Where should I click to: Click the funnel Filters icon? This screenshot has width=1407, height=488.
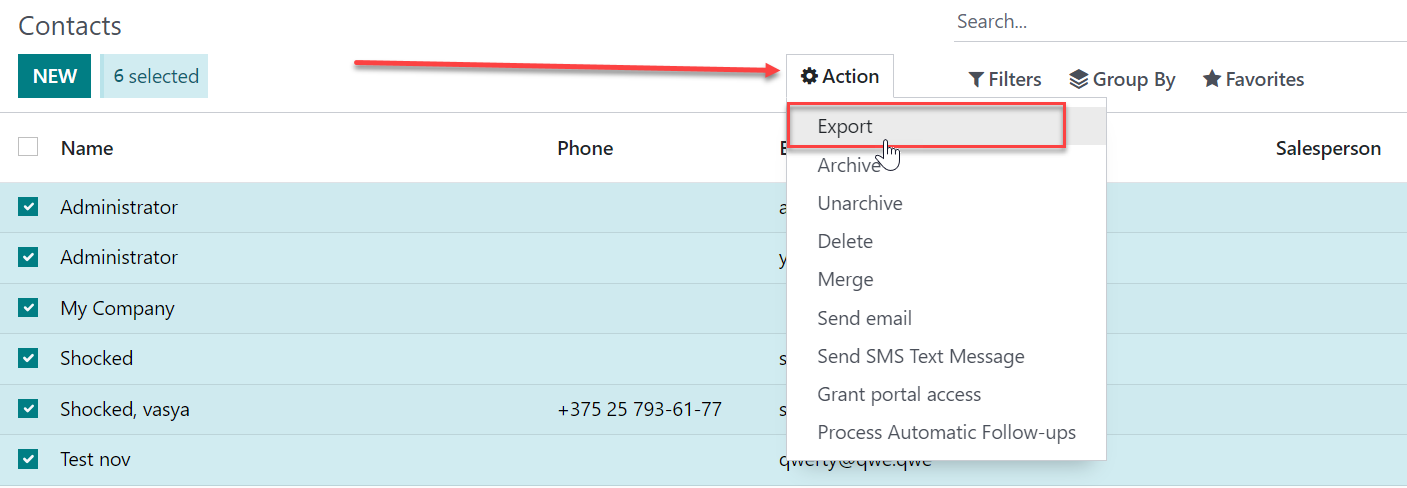pyautogui.click(x=976, y=79)
